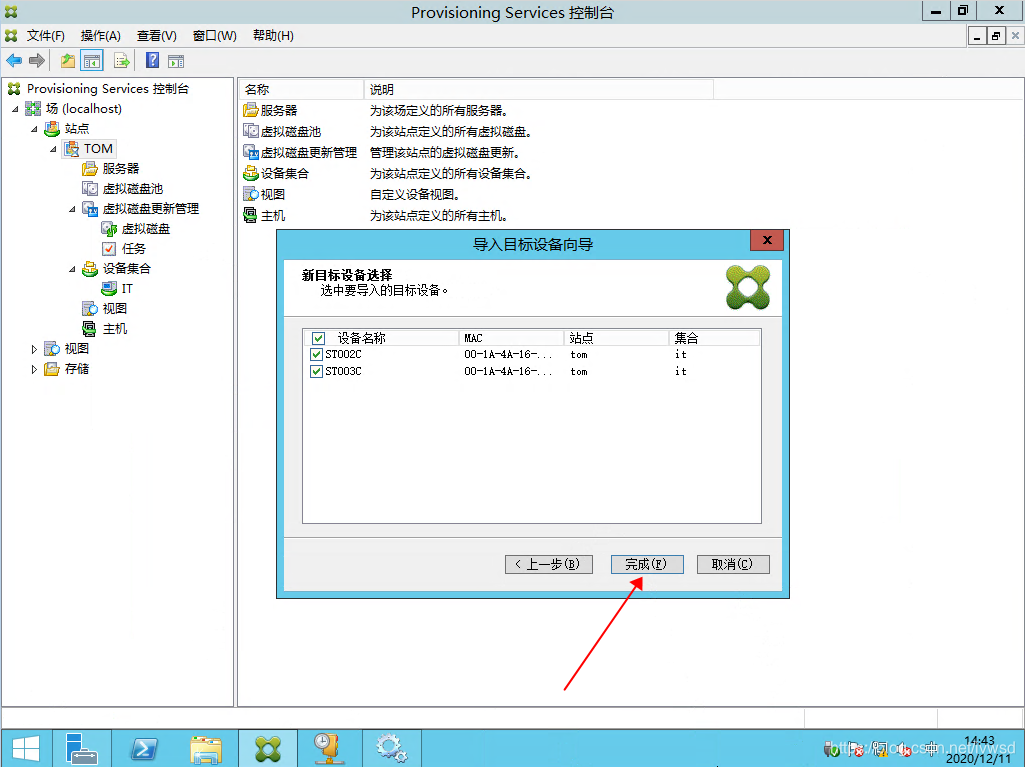1025x767 pixels.
Task: Uncheck the ST002C device checkbox
Action: tap(317, 355)
